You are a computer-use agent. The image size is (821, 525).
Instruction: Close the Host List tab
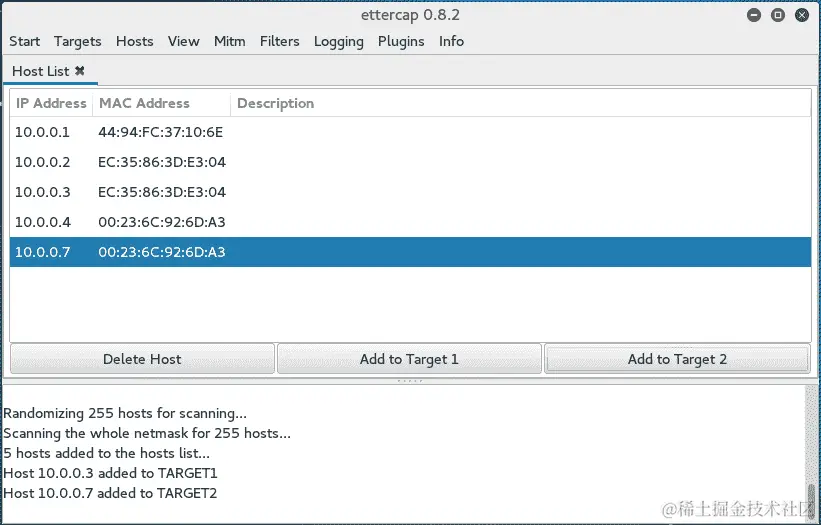pyautogui.click(x=80, y=71)
